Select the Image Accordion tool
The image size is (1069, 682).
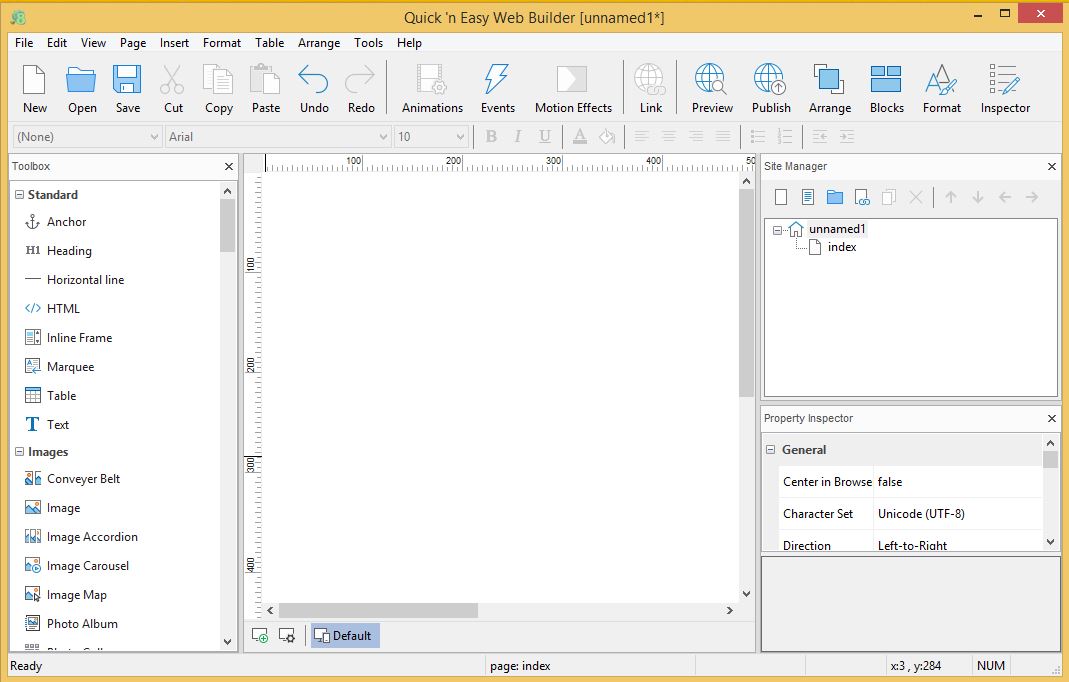81,537
